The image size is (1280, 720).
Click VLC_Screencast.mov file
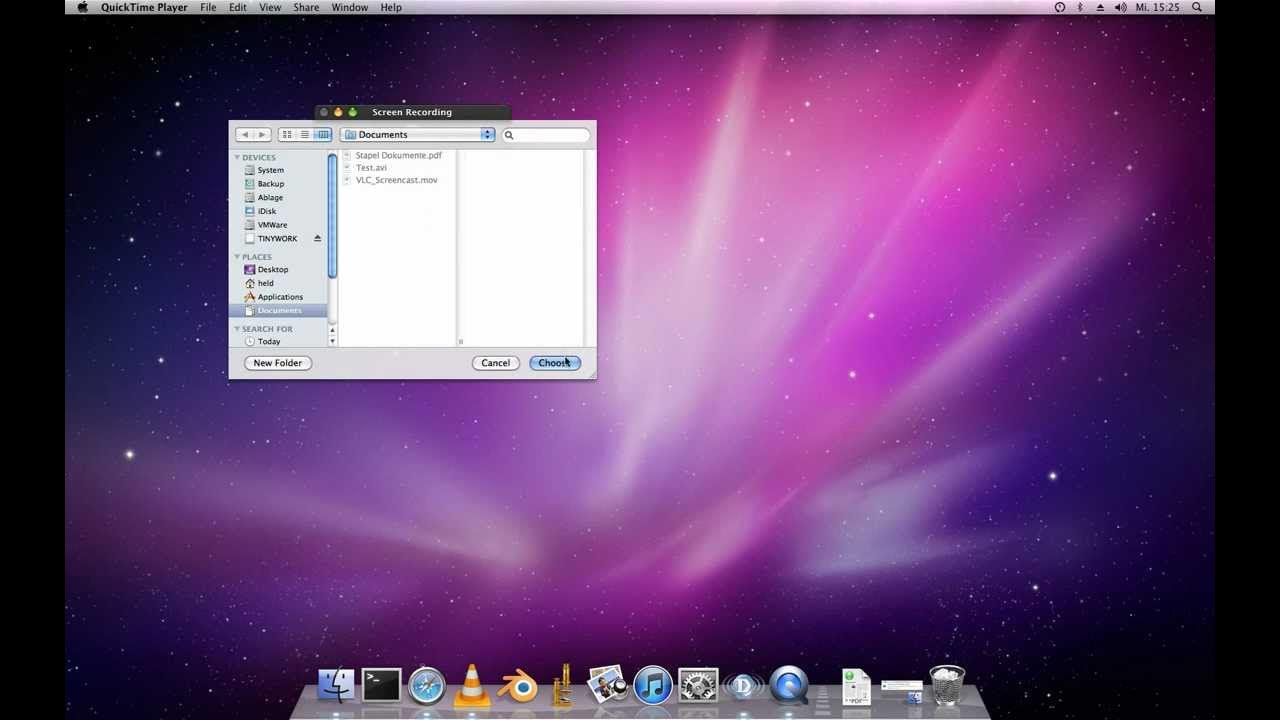coord(398,180)
